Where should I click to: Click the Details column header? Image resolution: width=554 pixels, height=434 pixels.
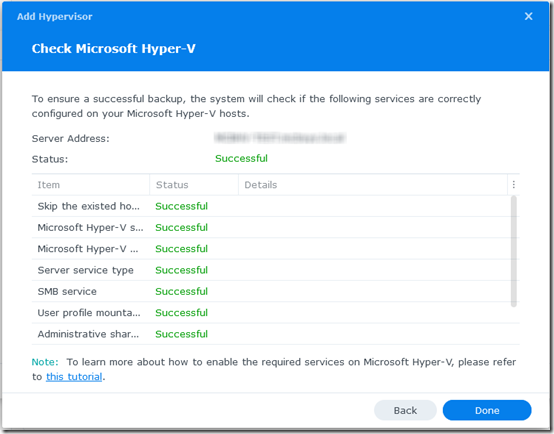point(373,185)
